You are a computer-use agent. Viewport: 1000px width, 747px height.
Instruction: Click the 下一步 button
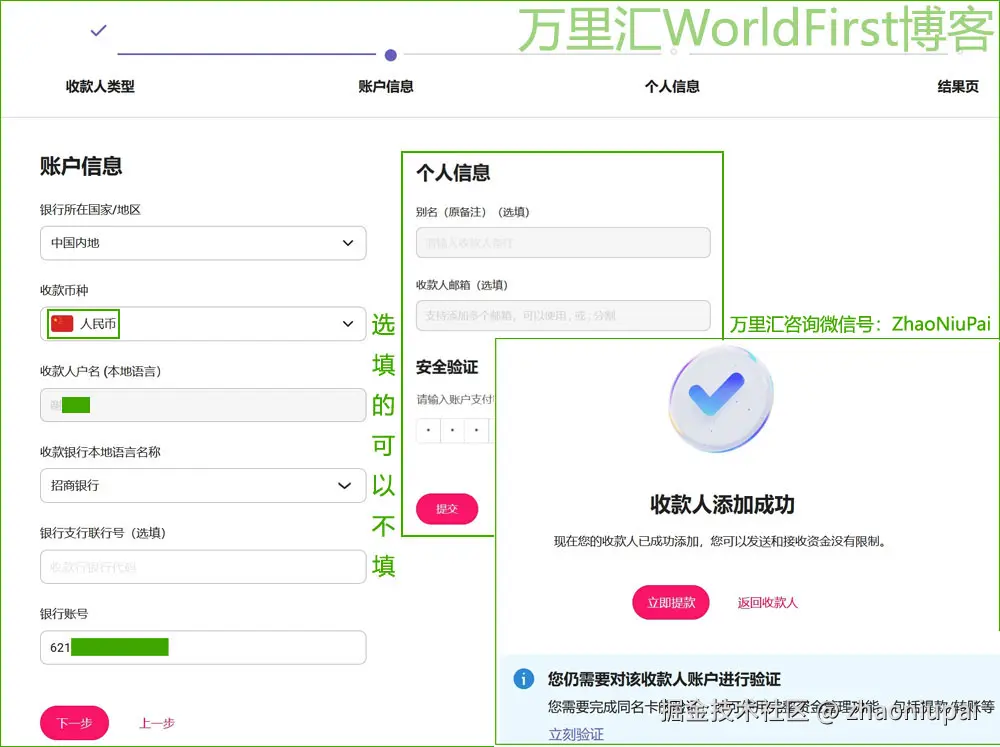[x=74, y=723]
